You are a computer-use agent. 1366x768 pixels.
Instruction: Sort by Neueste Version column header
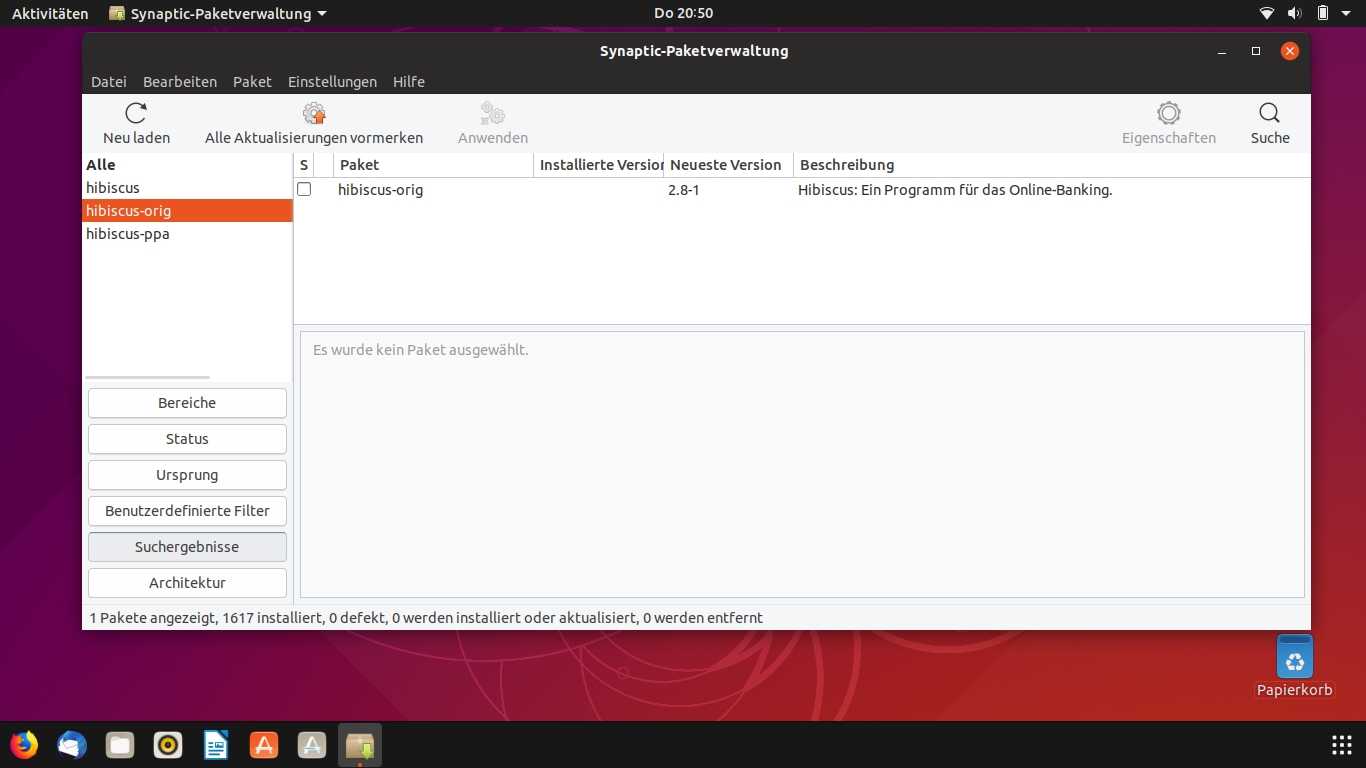728,165
